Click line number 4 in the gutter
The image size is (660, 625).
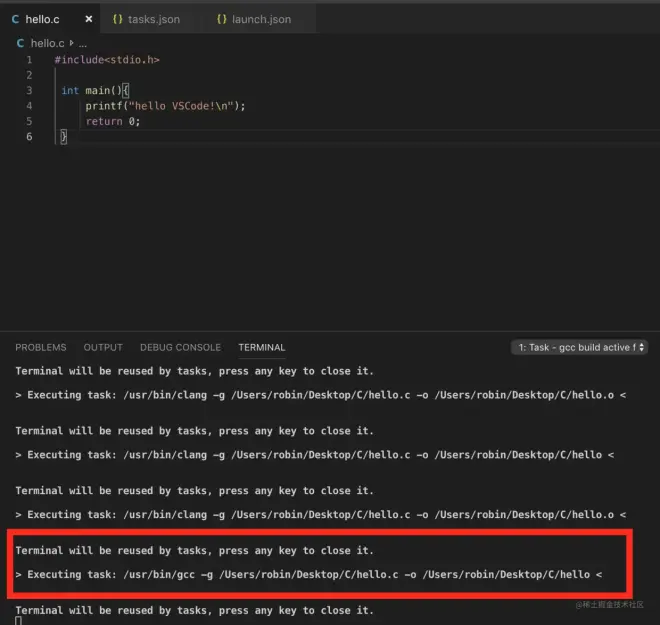(29, 106)
